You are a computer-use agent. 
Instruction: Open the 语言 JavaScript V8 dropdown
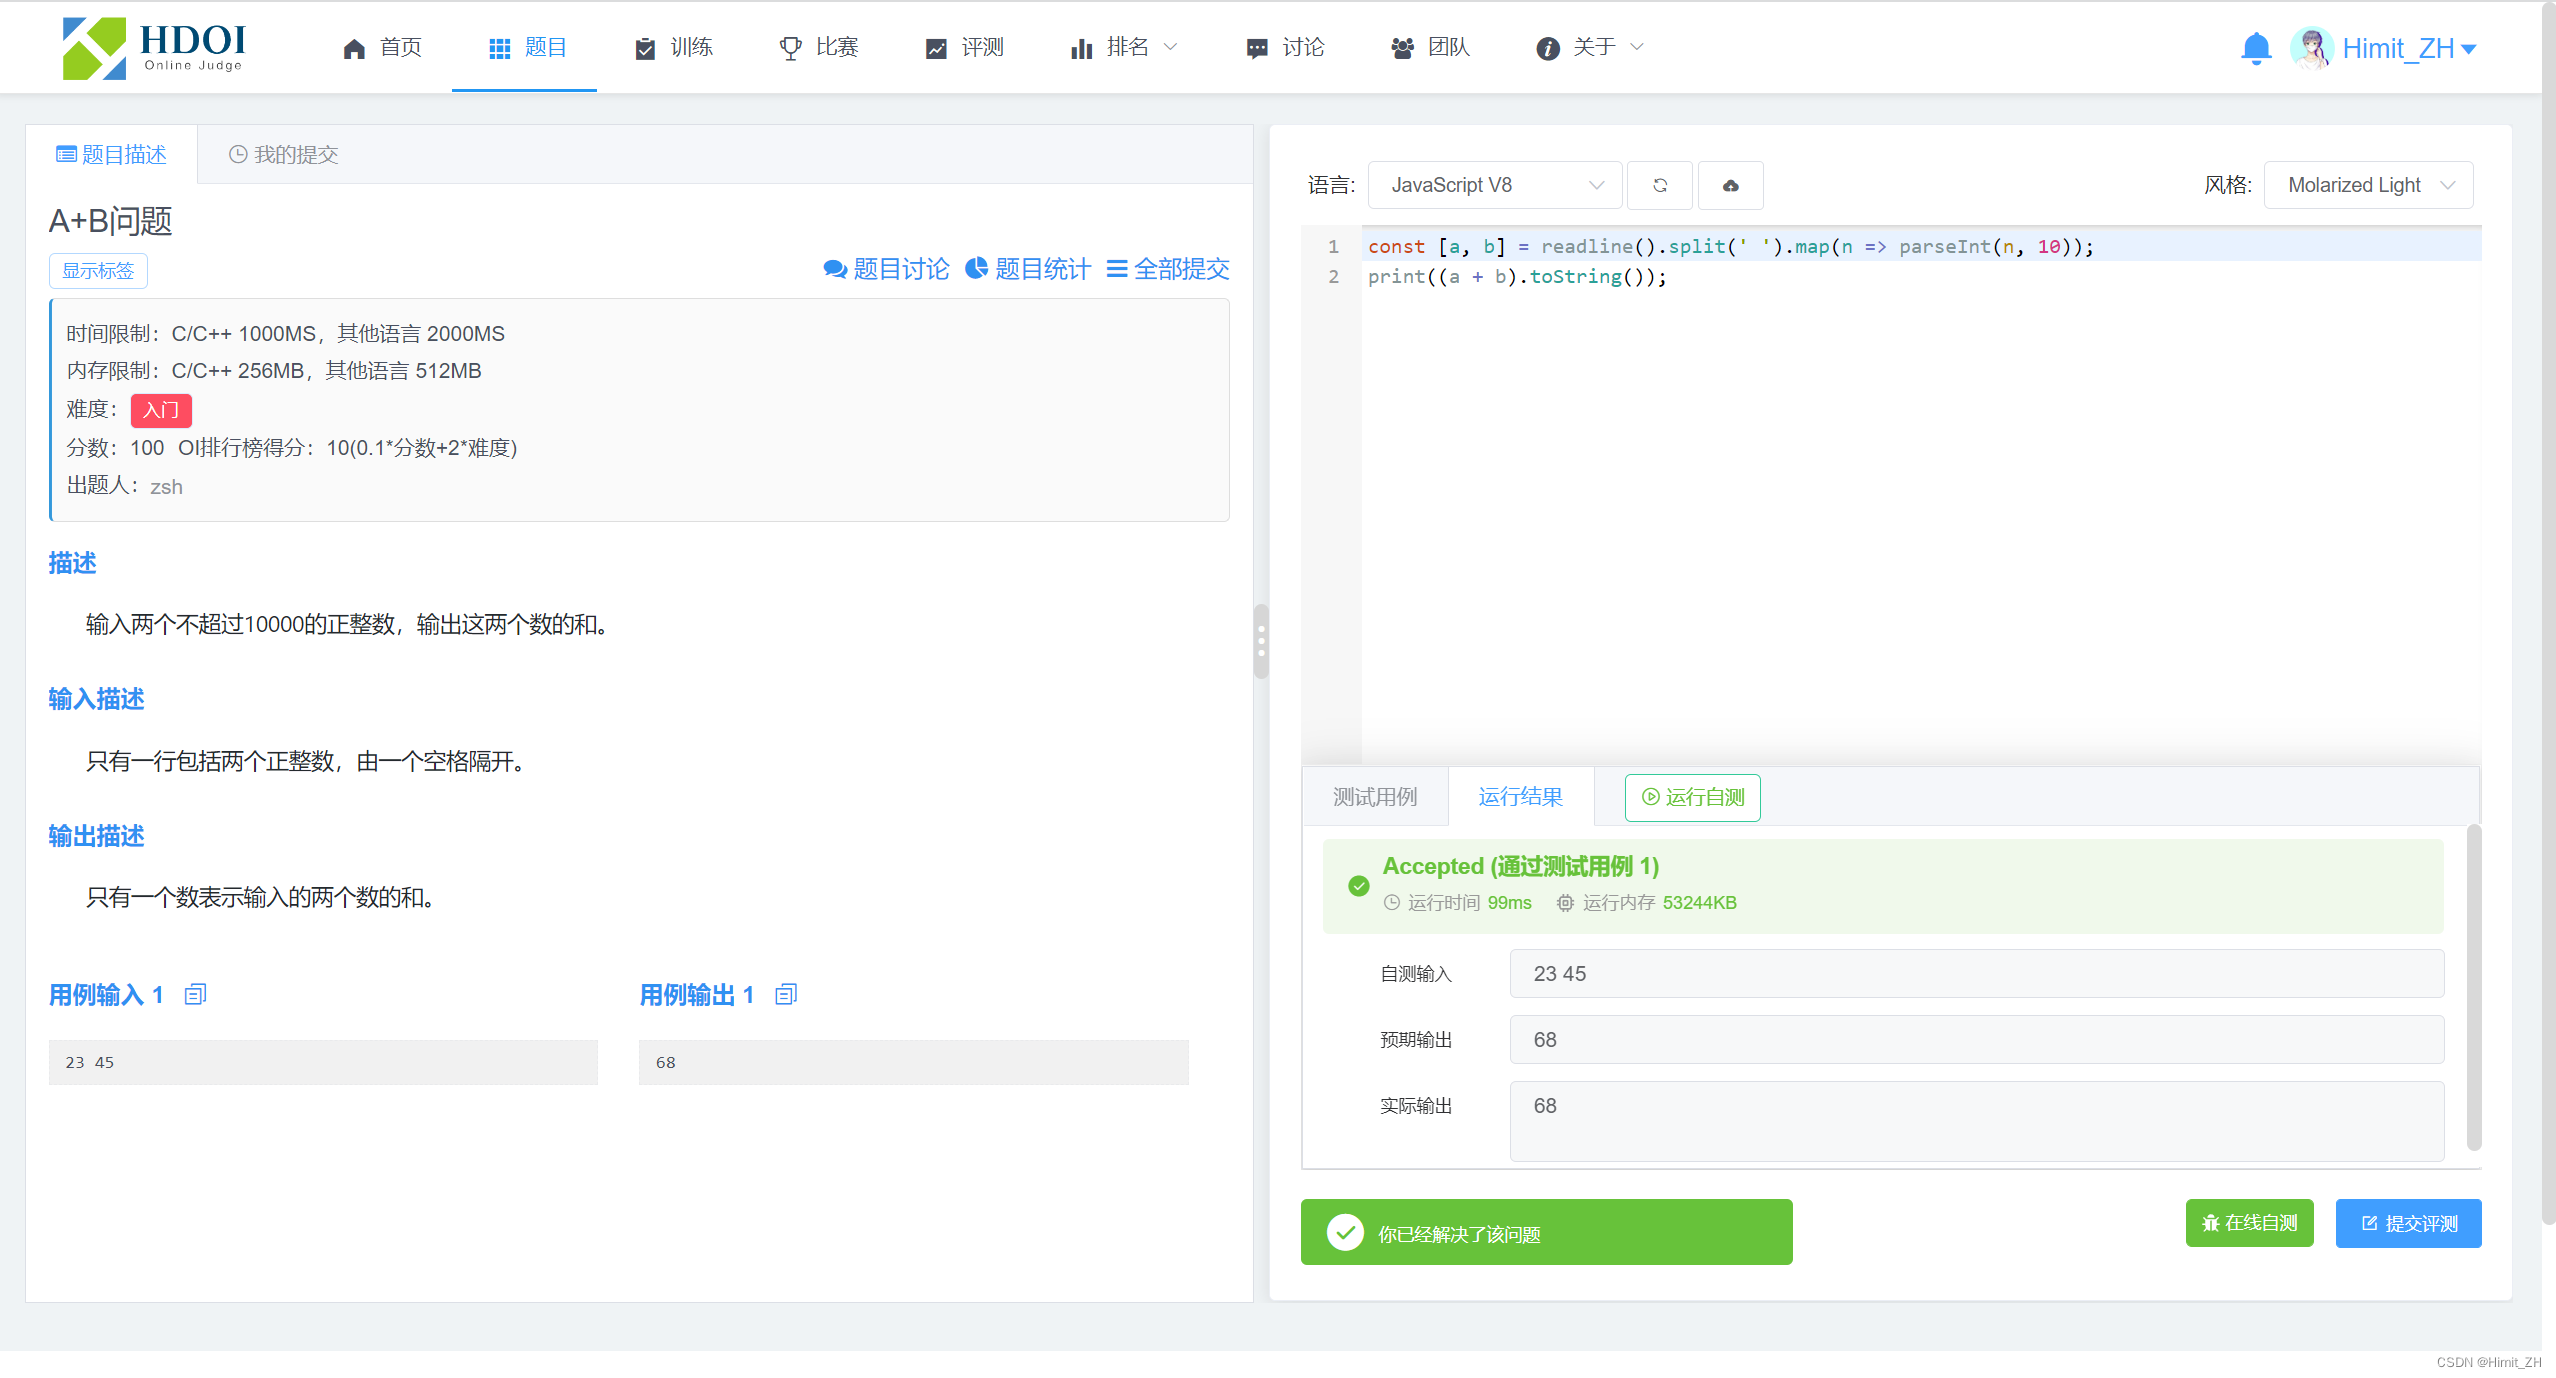[x=1493, y=185]
